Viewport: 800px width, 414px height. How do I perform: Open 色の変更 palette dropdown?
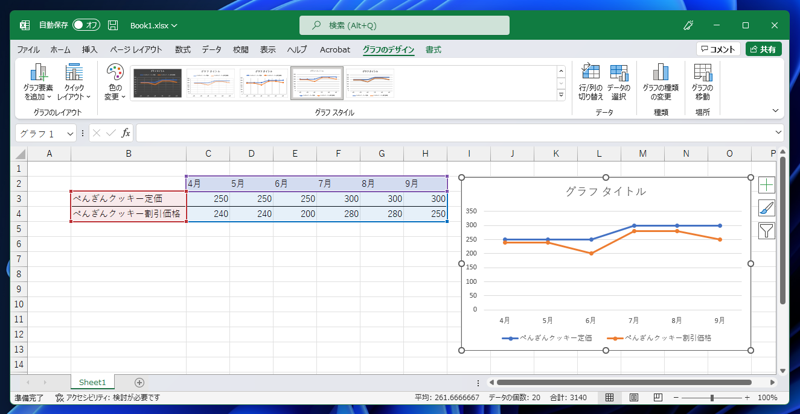coord(115,83)
